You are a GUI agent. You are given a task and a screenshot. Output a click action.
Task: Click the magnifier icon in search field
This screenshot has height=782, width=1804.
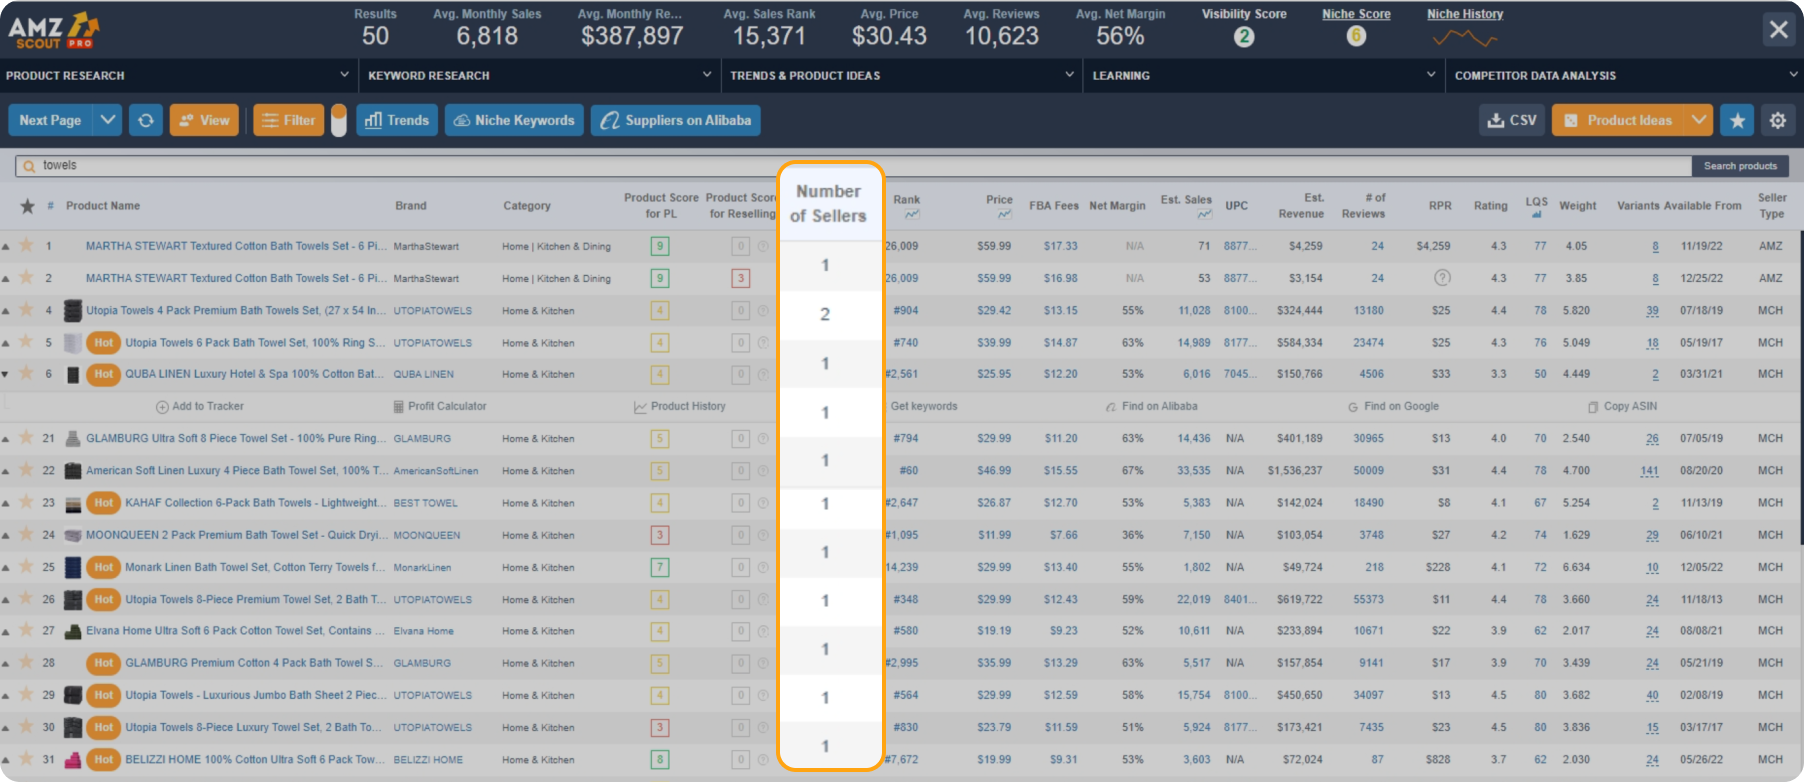[x=29, y=166]
